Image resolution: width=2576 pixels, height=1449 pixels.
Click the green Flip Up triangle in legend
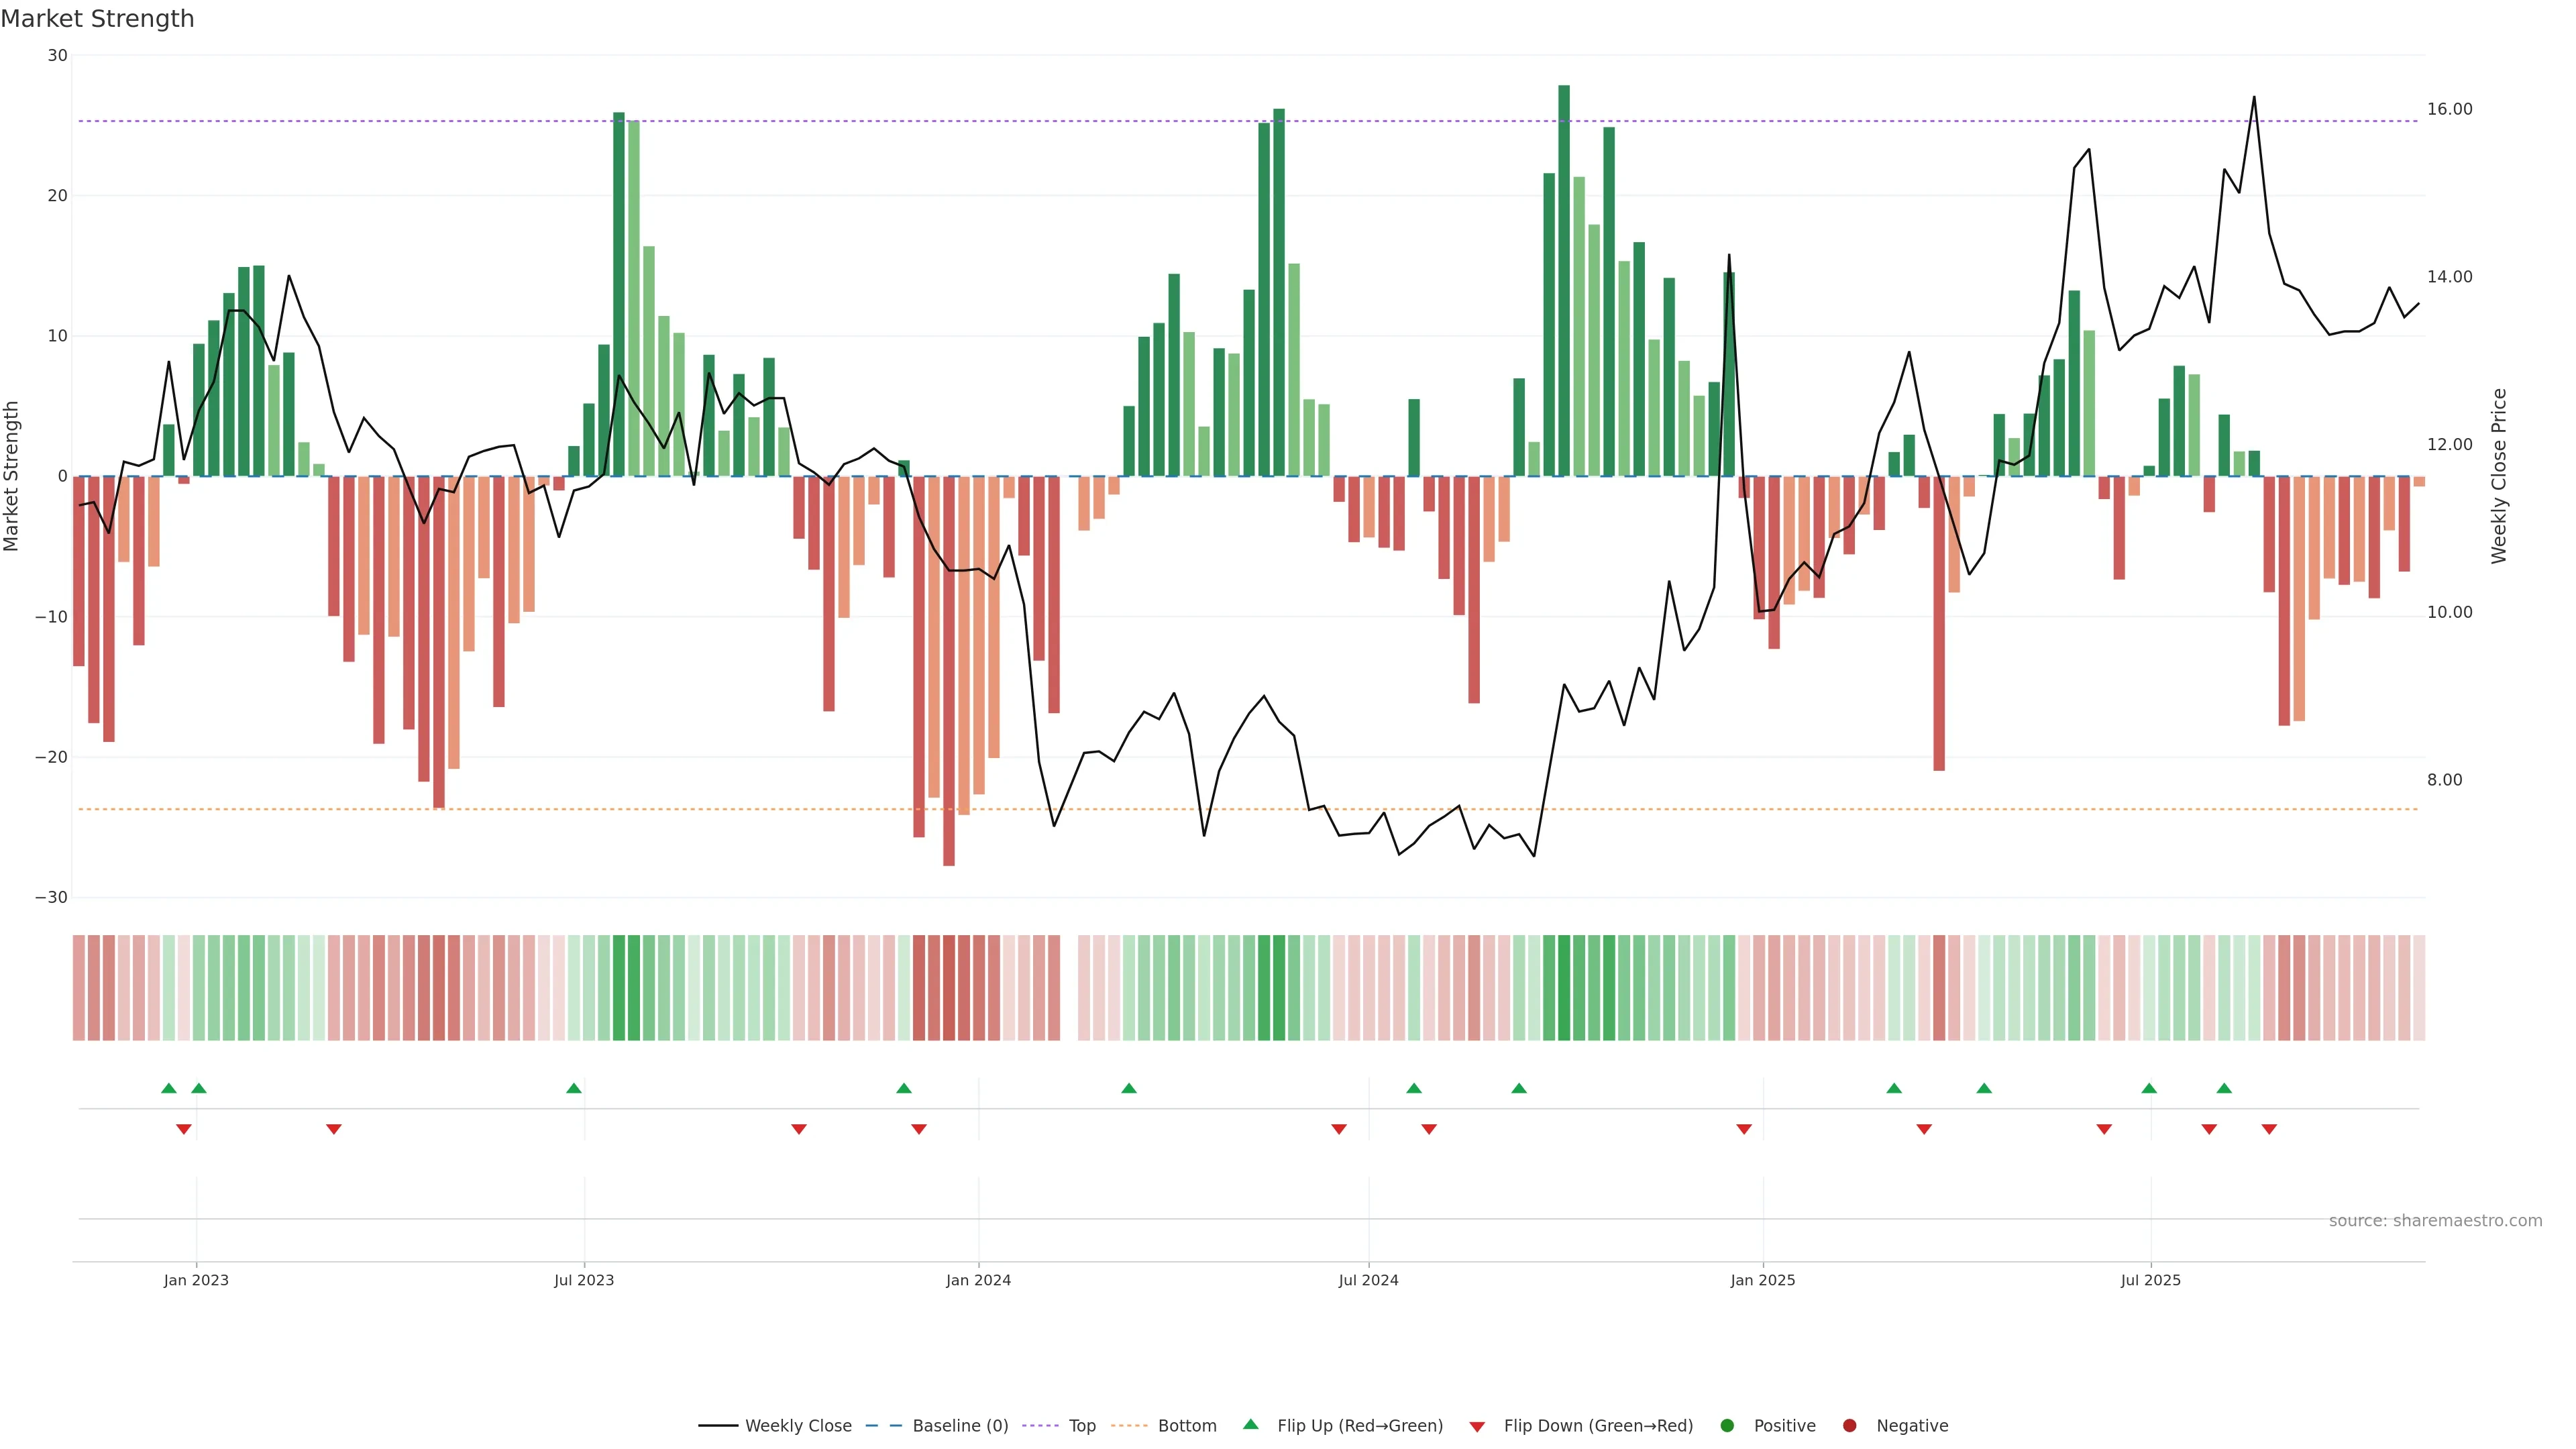[x=1250, y=1424]
